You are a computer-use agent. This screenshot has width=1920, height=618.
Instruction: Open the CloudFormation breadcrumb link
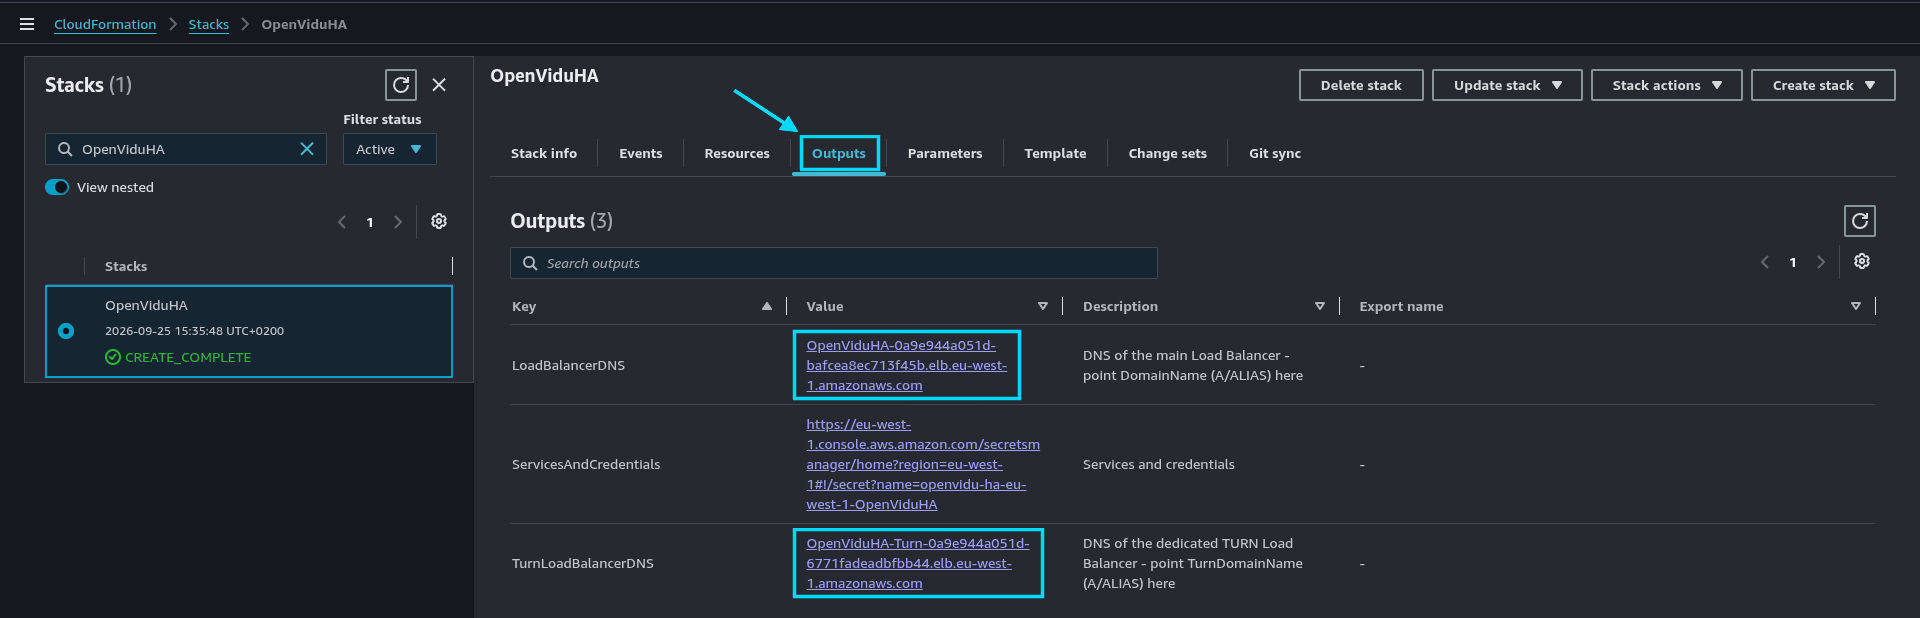coord(105,24)
